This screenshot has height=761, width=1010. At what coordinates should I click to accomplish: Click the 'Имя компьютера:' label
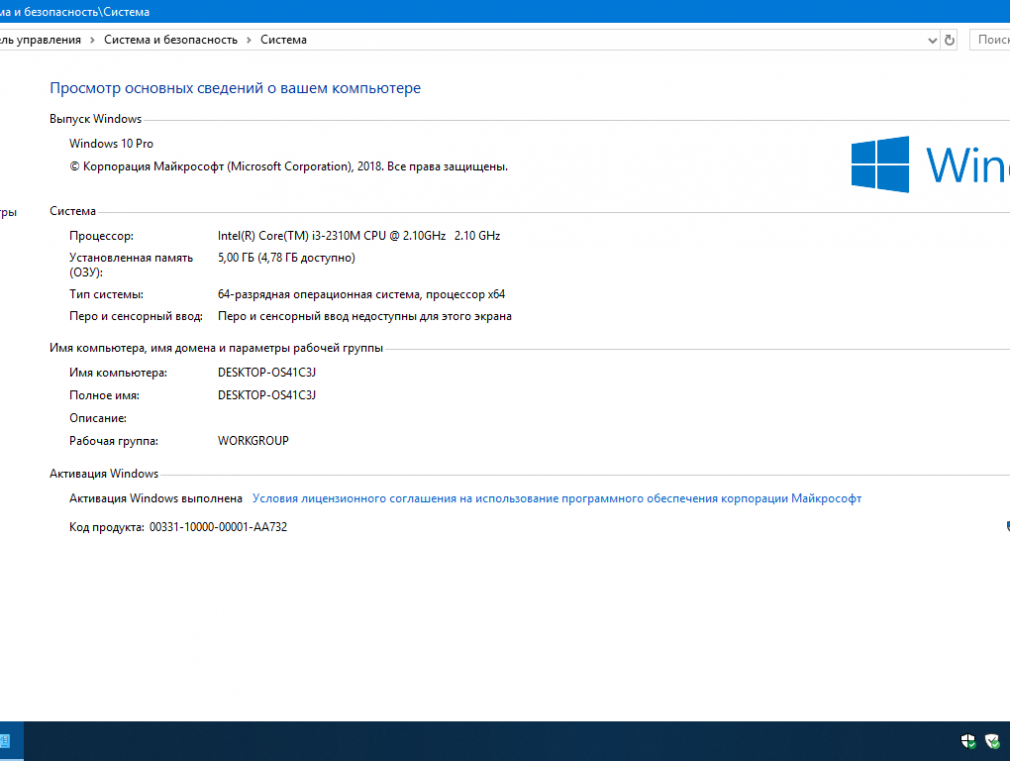point(118,372)
